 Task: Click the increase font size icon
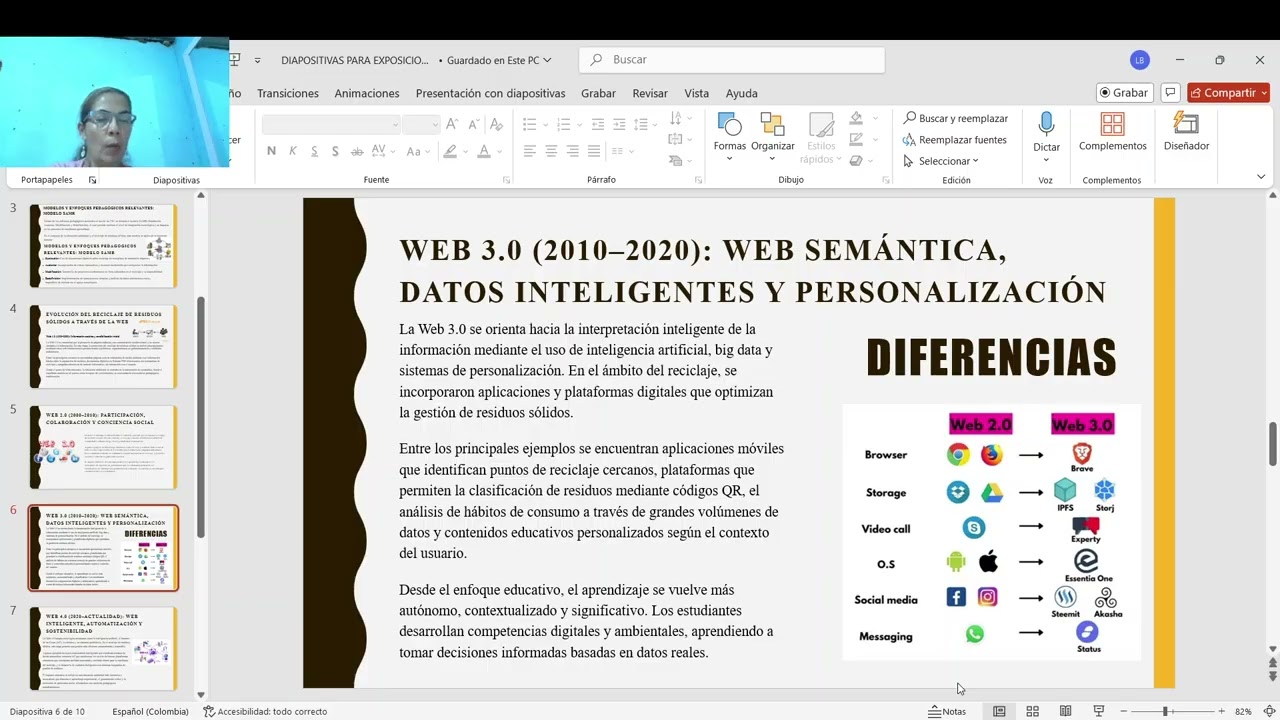click(452, 124)
